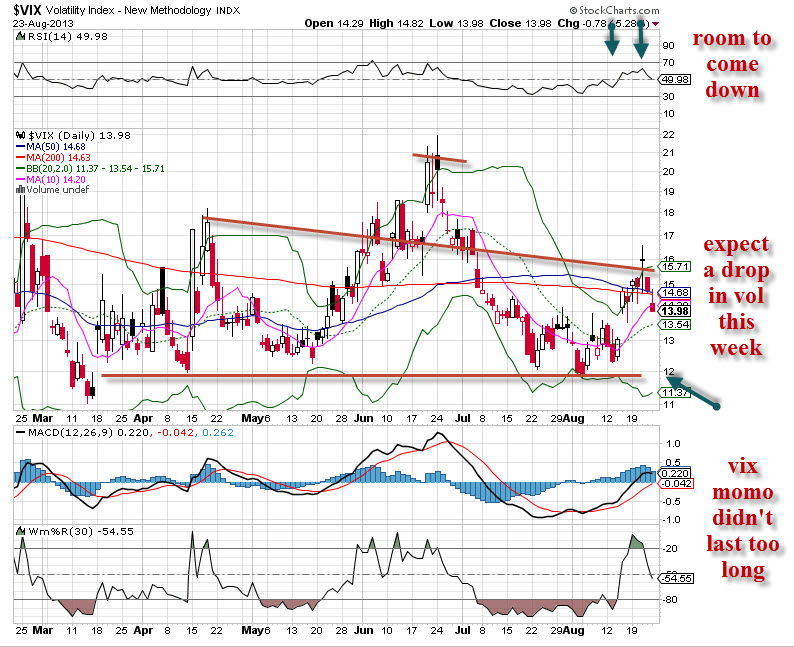The width and height of the screenshot is (794, 647).
Task: Click the teal arrow pointing at support line
Action: pyautogui.click(x=693, y=391)
